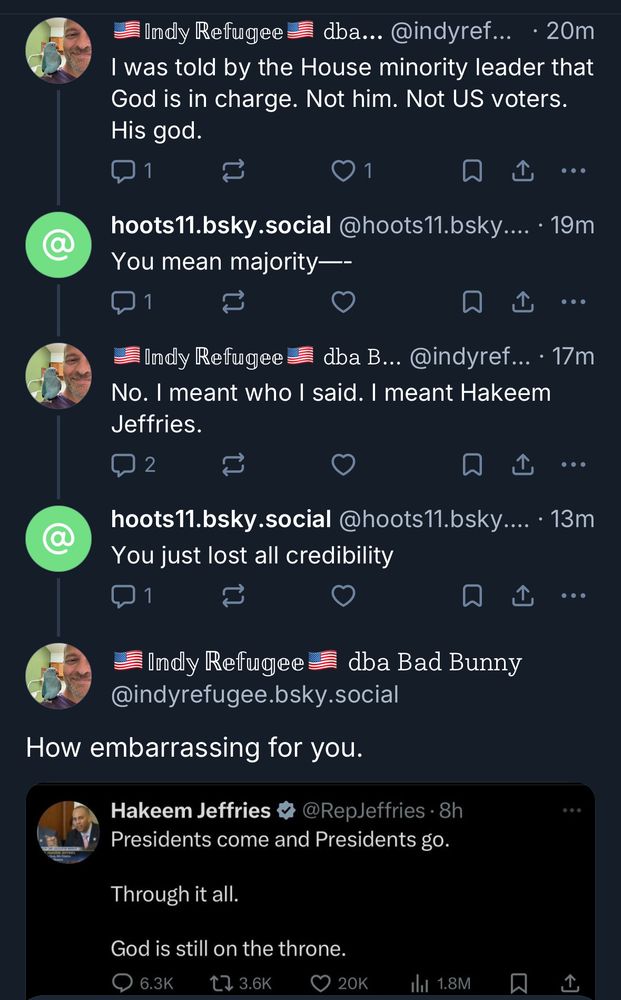Image resolution: width=621 pixels, height=1000 pixels.
Task: Open the hoots11.bsky.social green avatar at 19m
Action: tap(58, 244)
